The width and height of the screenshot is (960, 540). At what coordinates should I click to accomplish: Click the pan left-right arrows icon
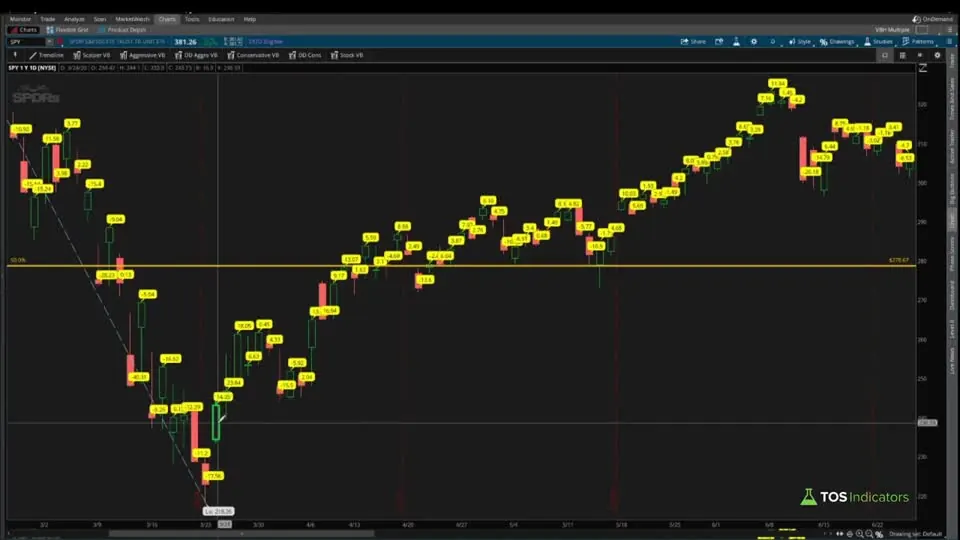click(x=840, y=534)
